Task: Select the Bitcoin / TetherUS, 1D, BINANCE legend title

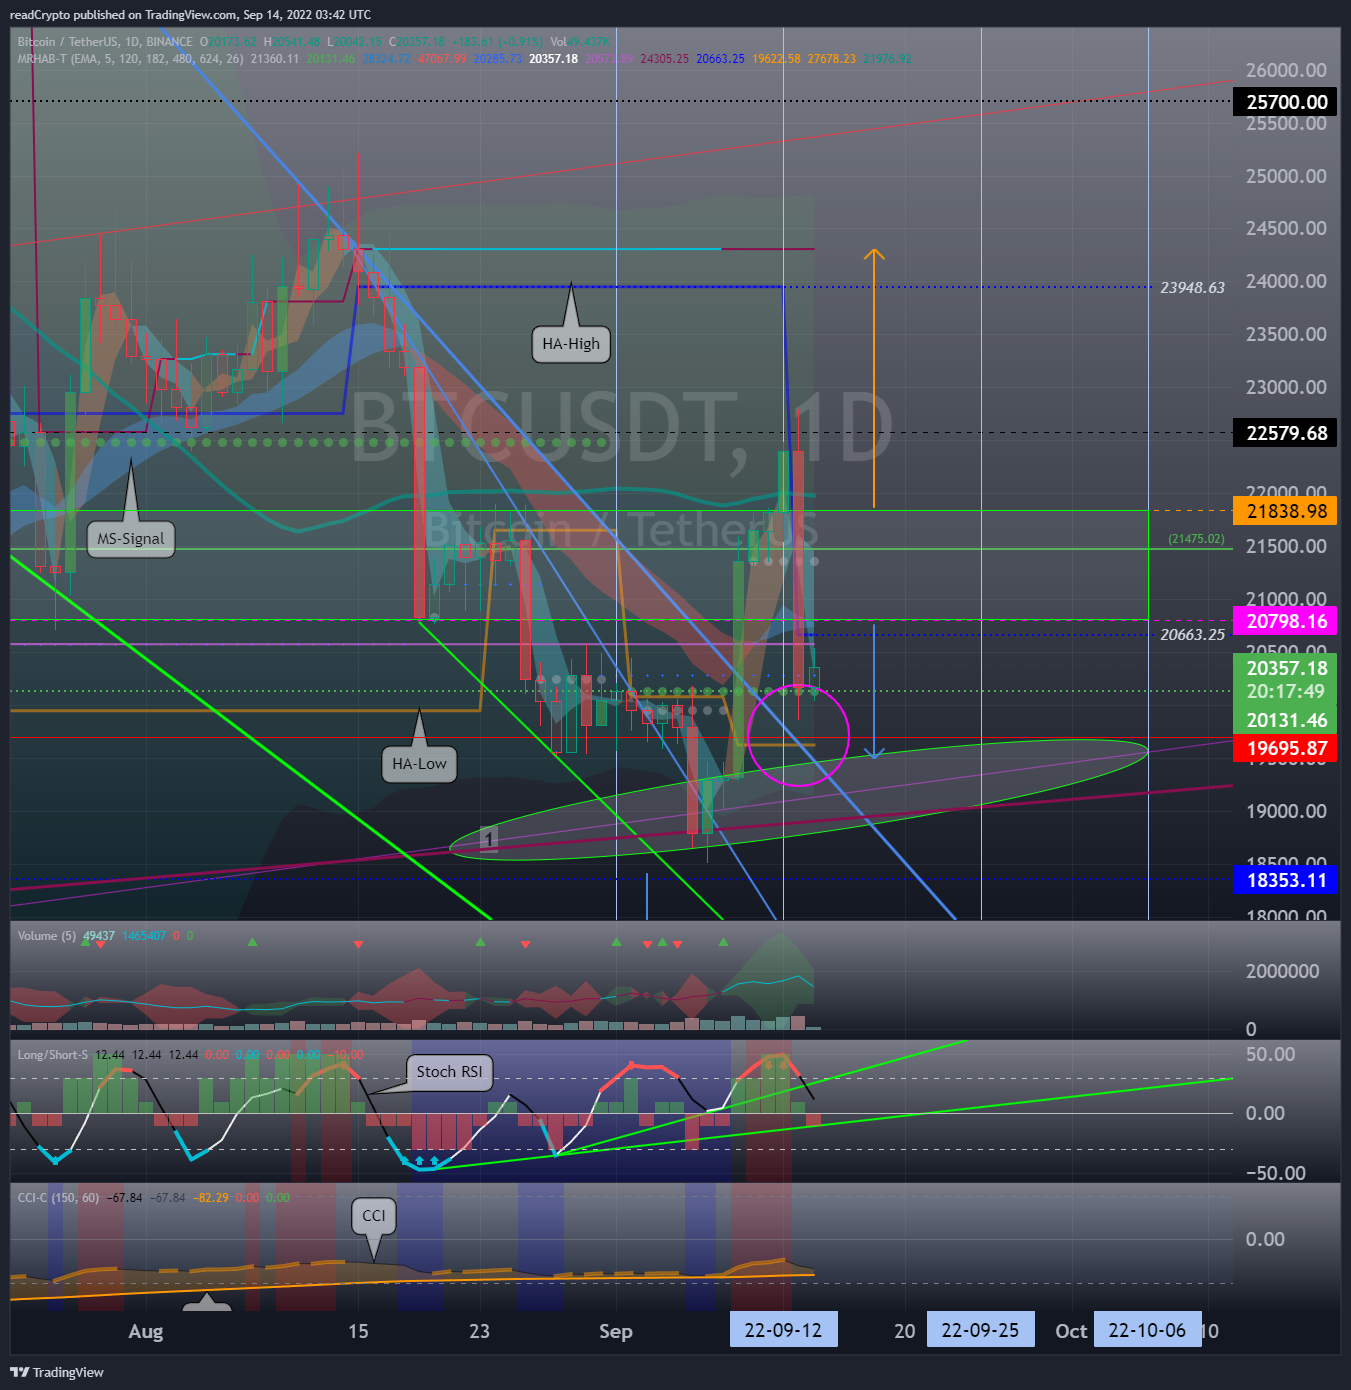Action: coord(105,42)
